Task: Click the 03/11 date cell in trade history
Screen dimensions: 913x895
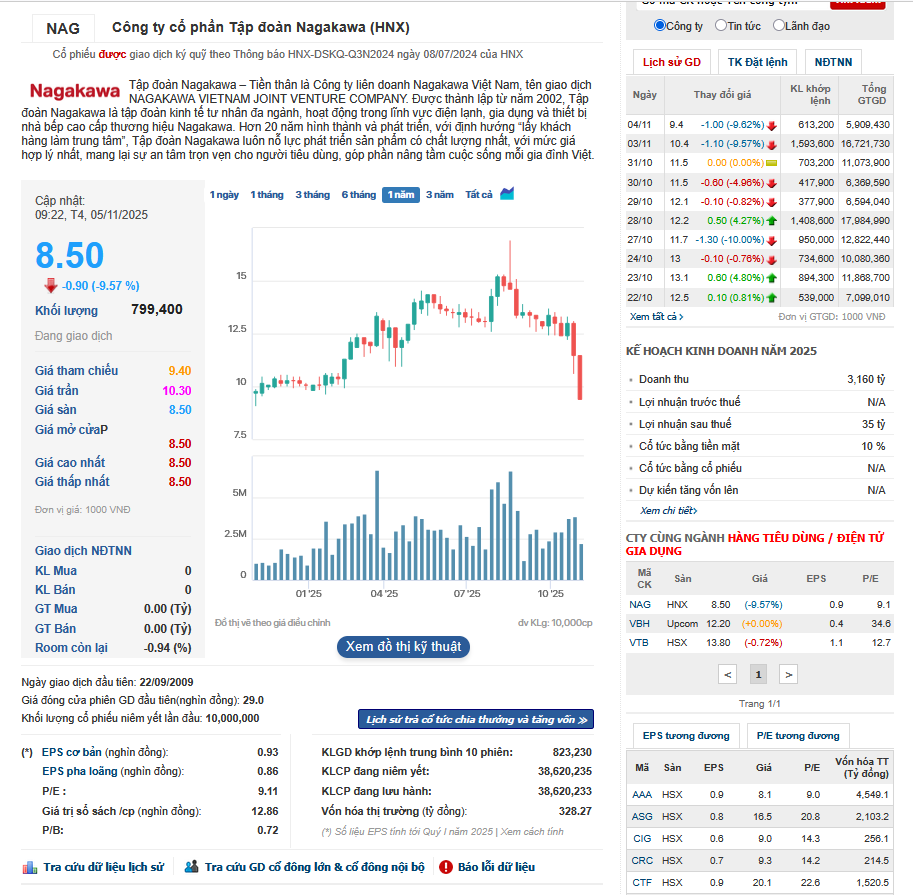Action: click(x=639, y=144)
